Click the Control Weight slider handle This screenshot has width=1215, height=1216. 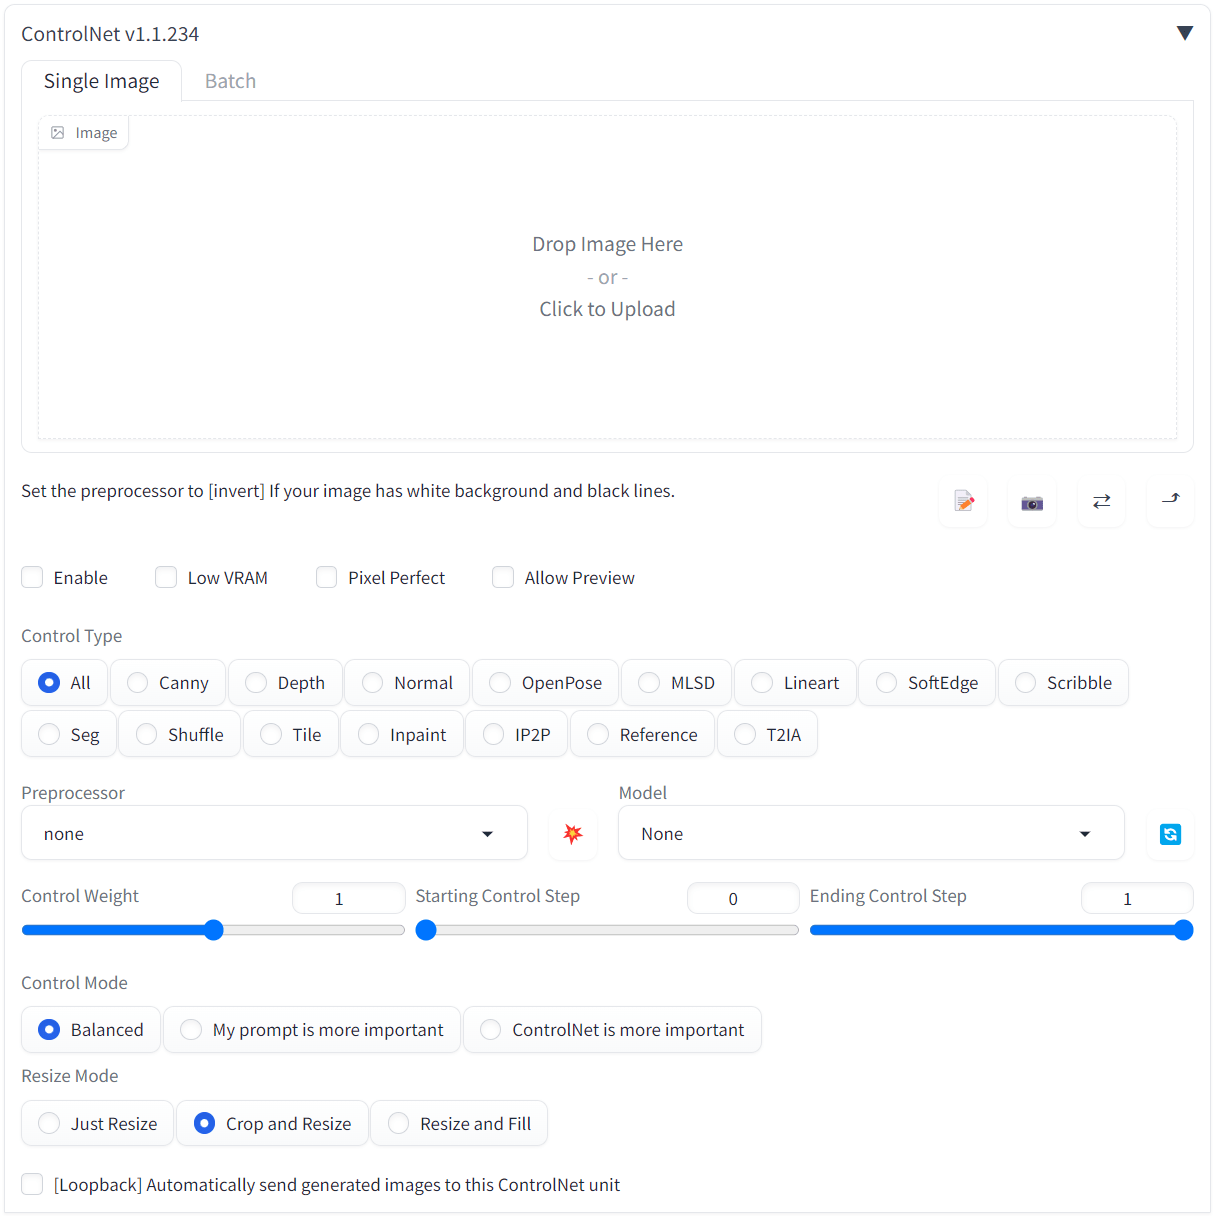pyautogui.click(x=213, y=930)
